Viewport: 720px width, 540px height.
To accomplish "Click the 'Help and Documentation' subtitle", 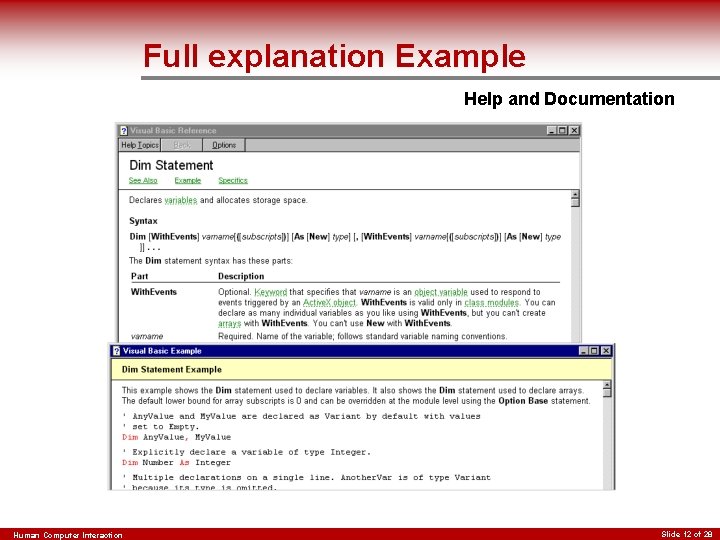I will [569, 99].
